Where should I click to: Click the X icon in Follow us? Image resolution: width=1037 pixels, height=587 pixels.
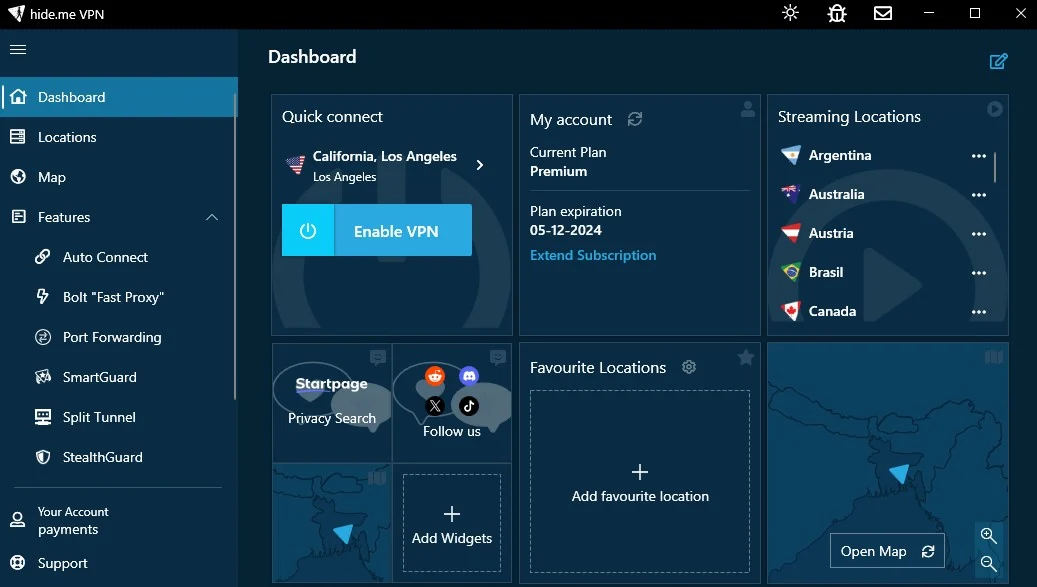coord(435,406)
